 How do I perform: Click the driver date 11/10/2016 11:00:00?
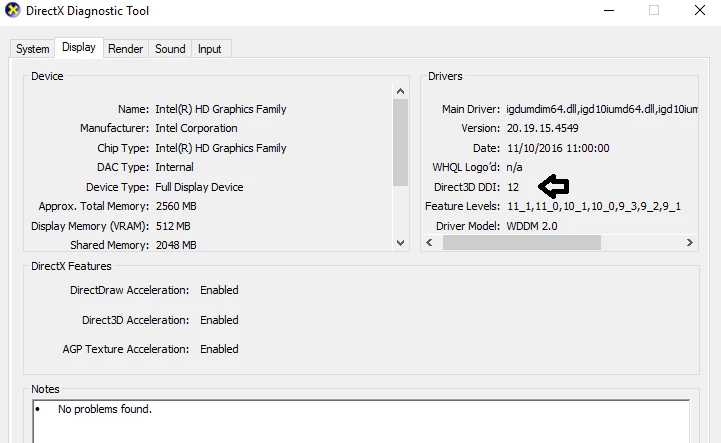point(558,148)
